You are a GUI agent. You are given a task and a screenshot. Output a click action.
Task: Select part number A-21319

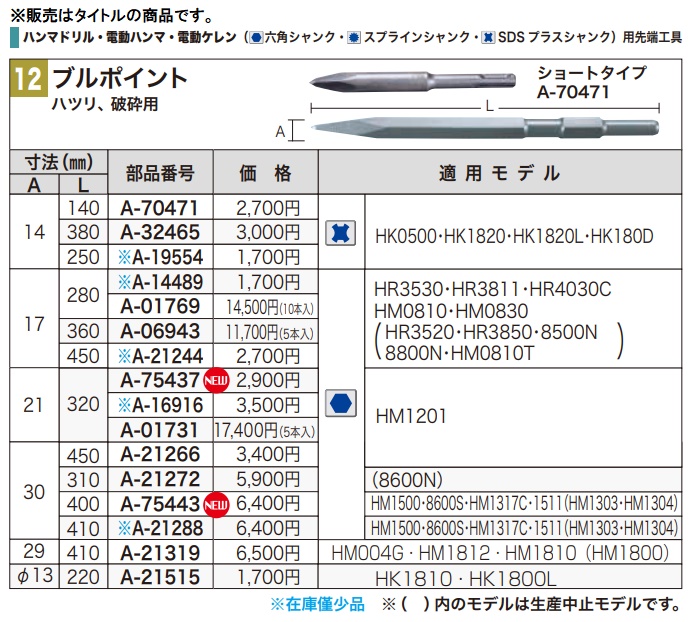pyautogui.click(x=160, y=553)
